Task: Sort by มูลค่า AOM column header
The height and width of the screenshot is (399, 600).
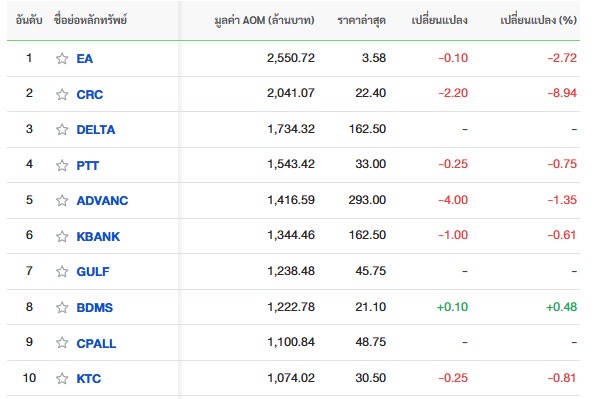Action: coord(264,20)
